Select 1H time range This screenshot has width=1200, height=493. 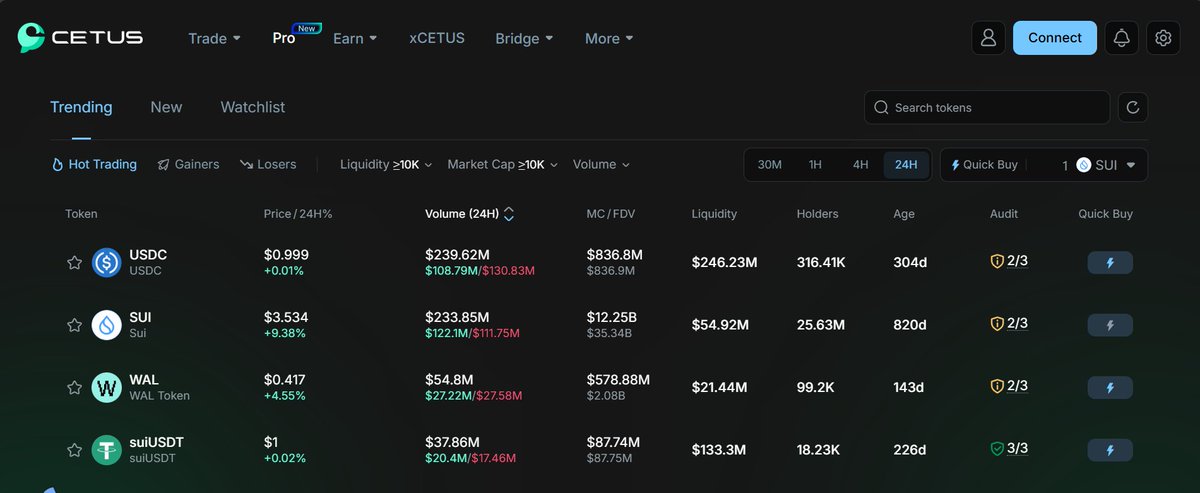pyautogui.click(x=815, y=165)
